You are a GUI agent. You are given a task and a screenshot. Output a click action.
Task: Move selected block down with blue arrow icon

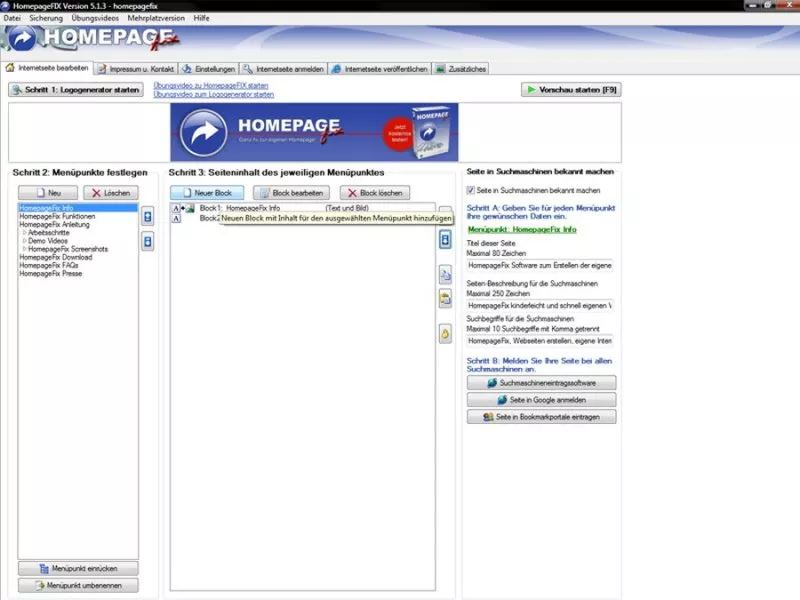pyautogui.click(x=445, y=240)
